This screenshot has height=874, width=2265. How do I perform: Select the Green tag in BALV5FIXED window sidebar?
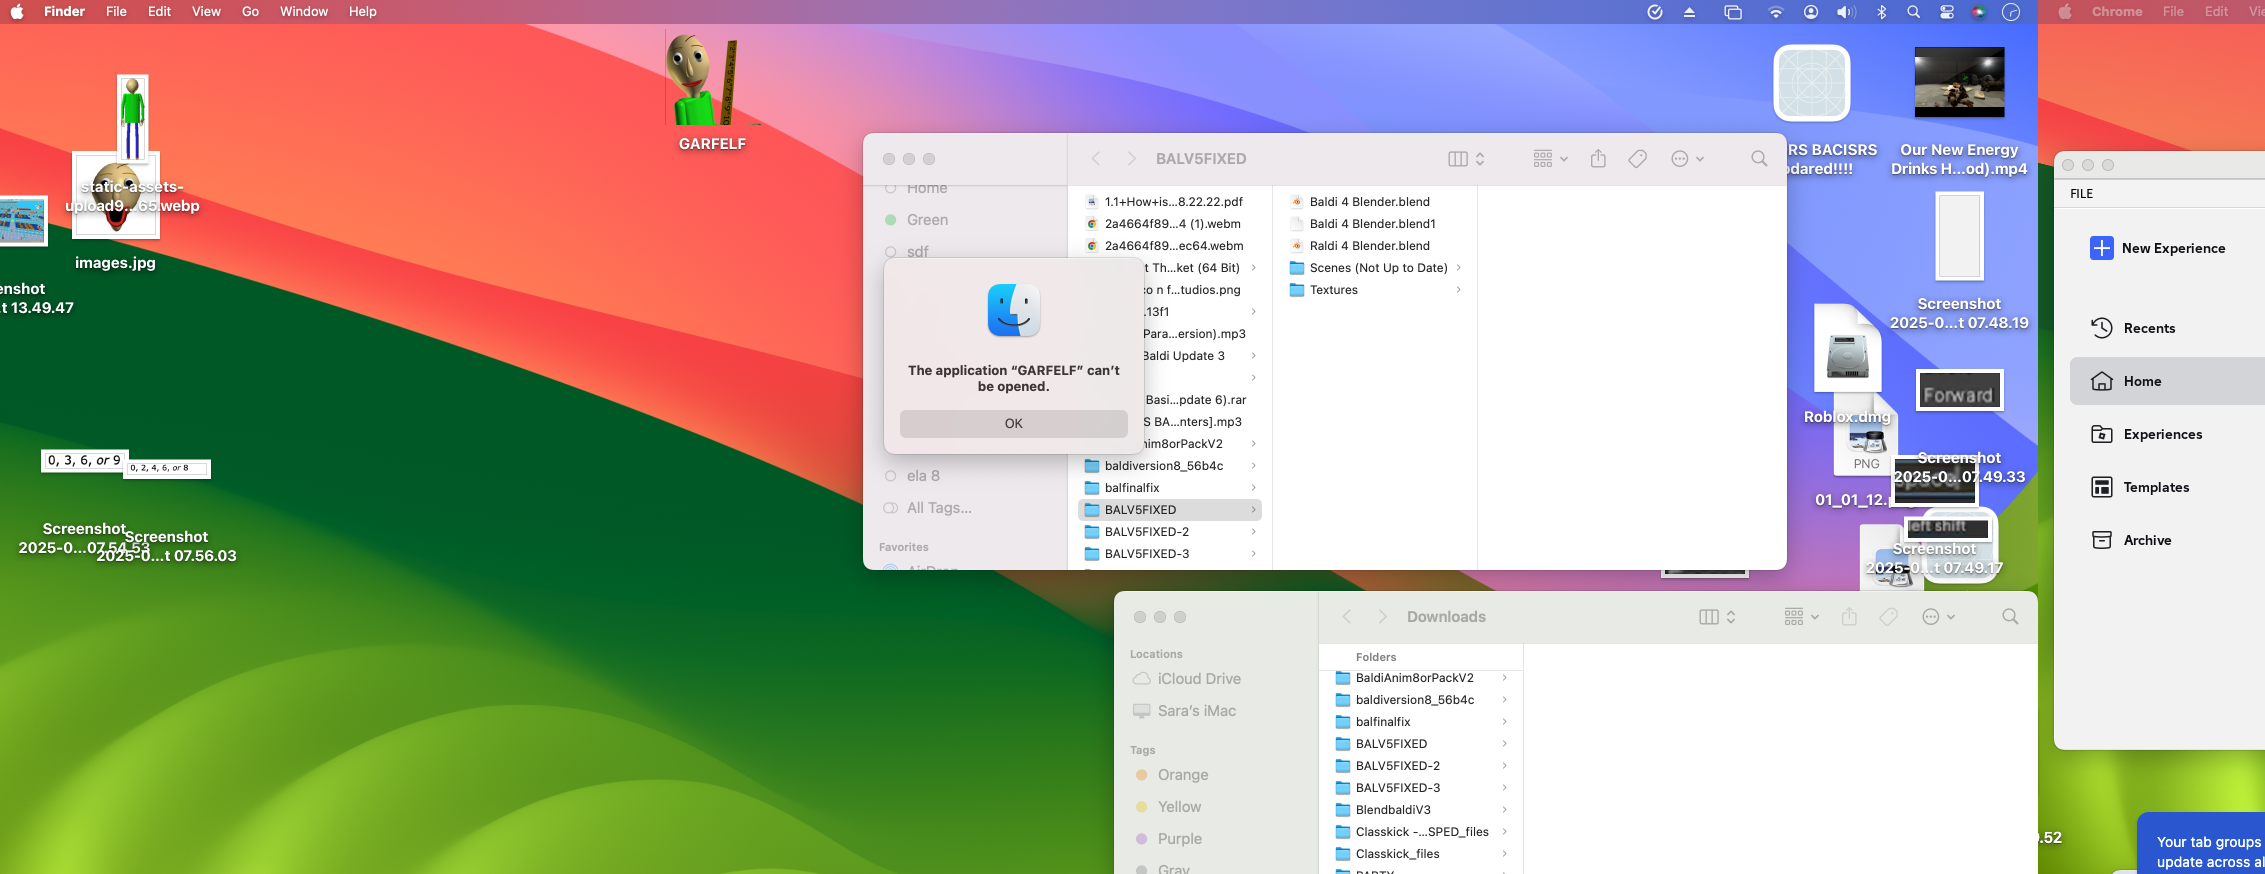point(927,220)
